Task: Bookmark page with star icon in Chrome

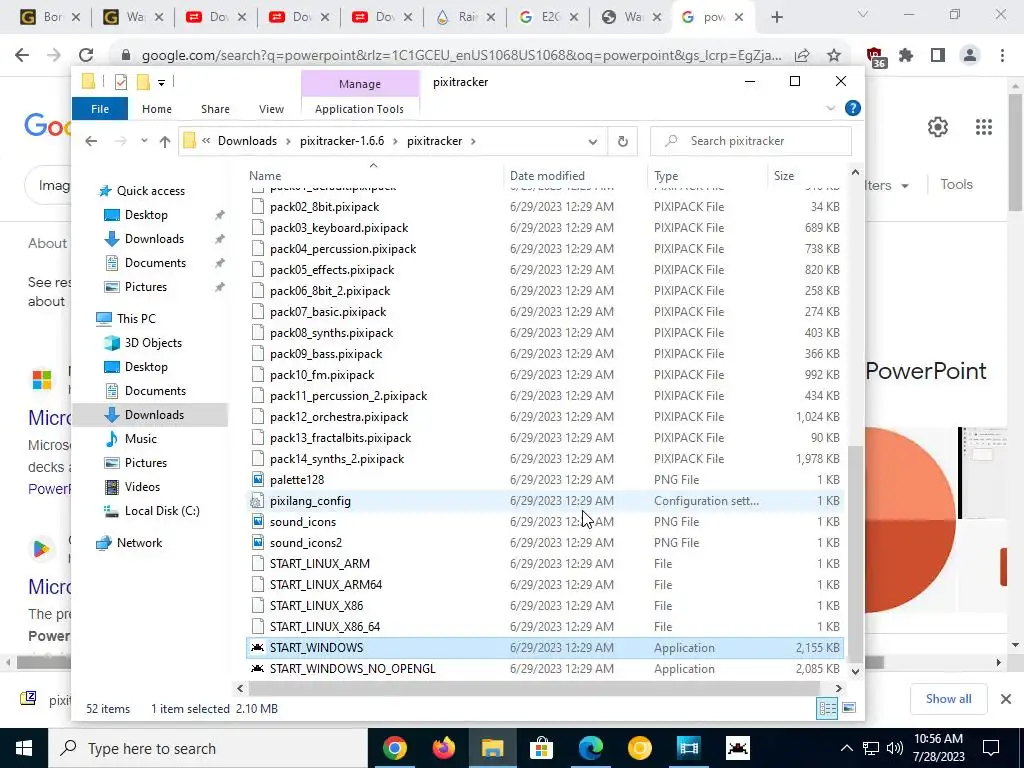Action: click(834, 56)
